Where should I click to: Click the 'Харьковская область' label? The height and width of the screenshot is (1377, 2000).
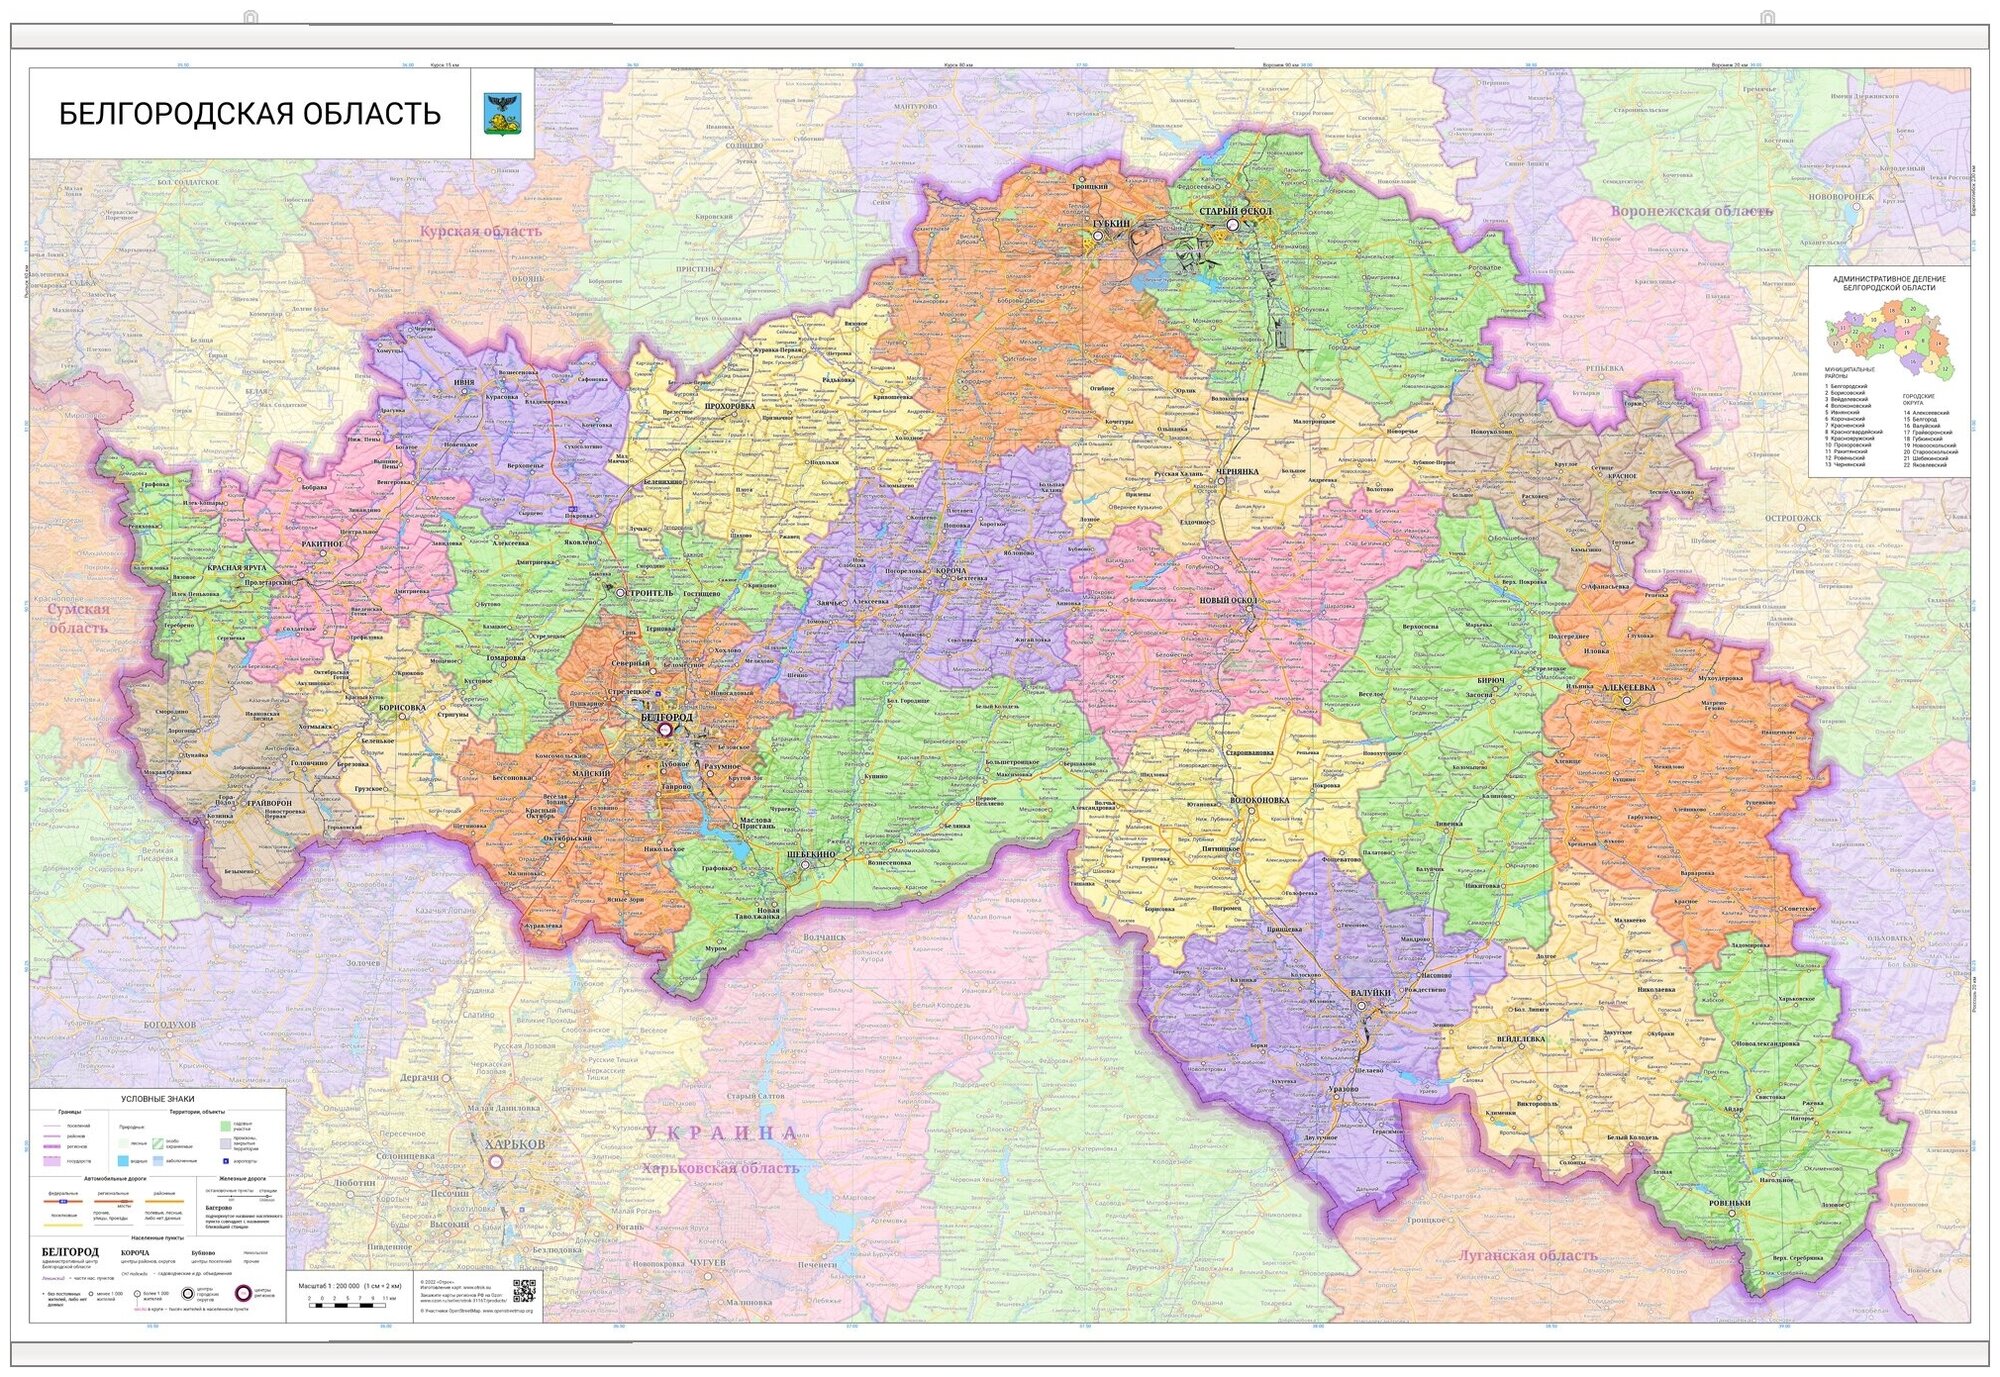coord(720,1168)
